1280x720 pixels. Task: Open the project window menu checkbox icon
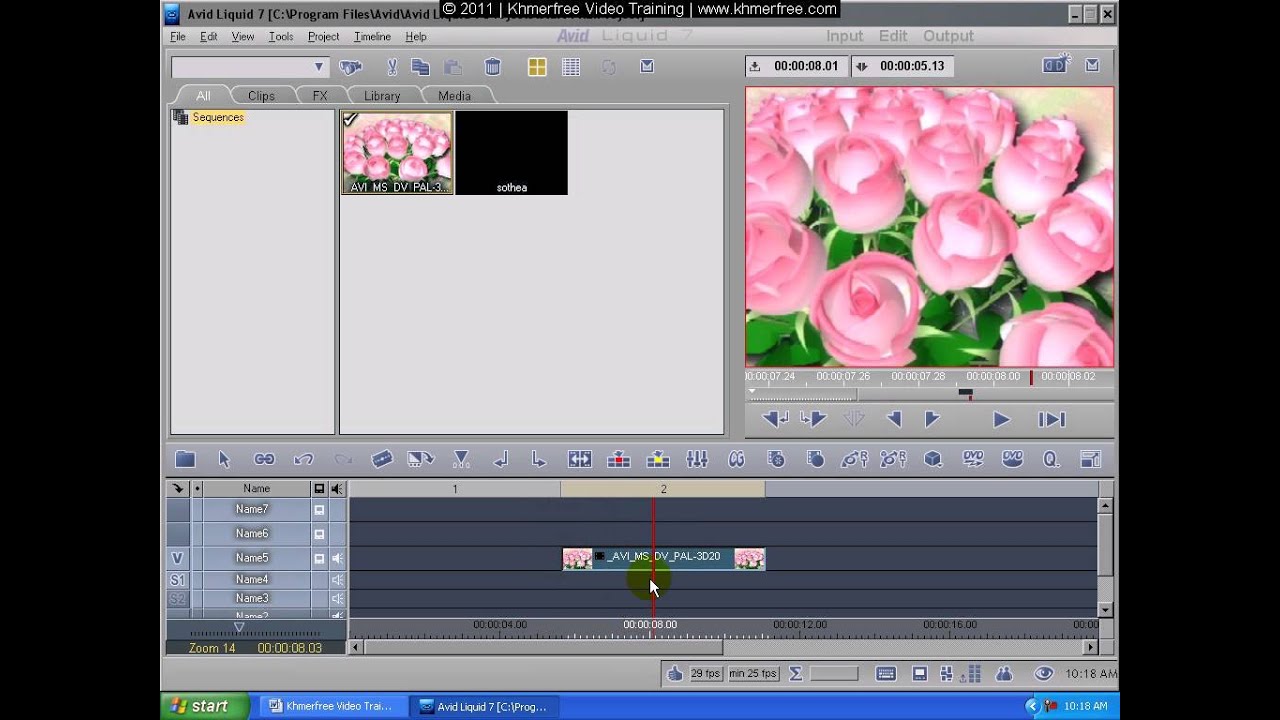pos(647,66)
